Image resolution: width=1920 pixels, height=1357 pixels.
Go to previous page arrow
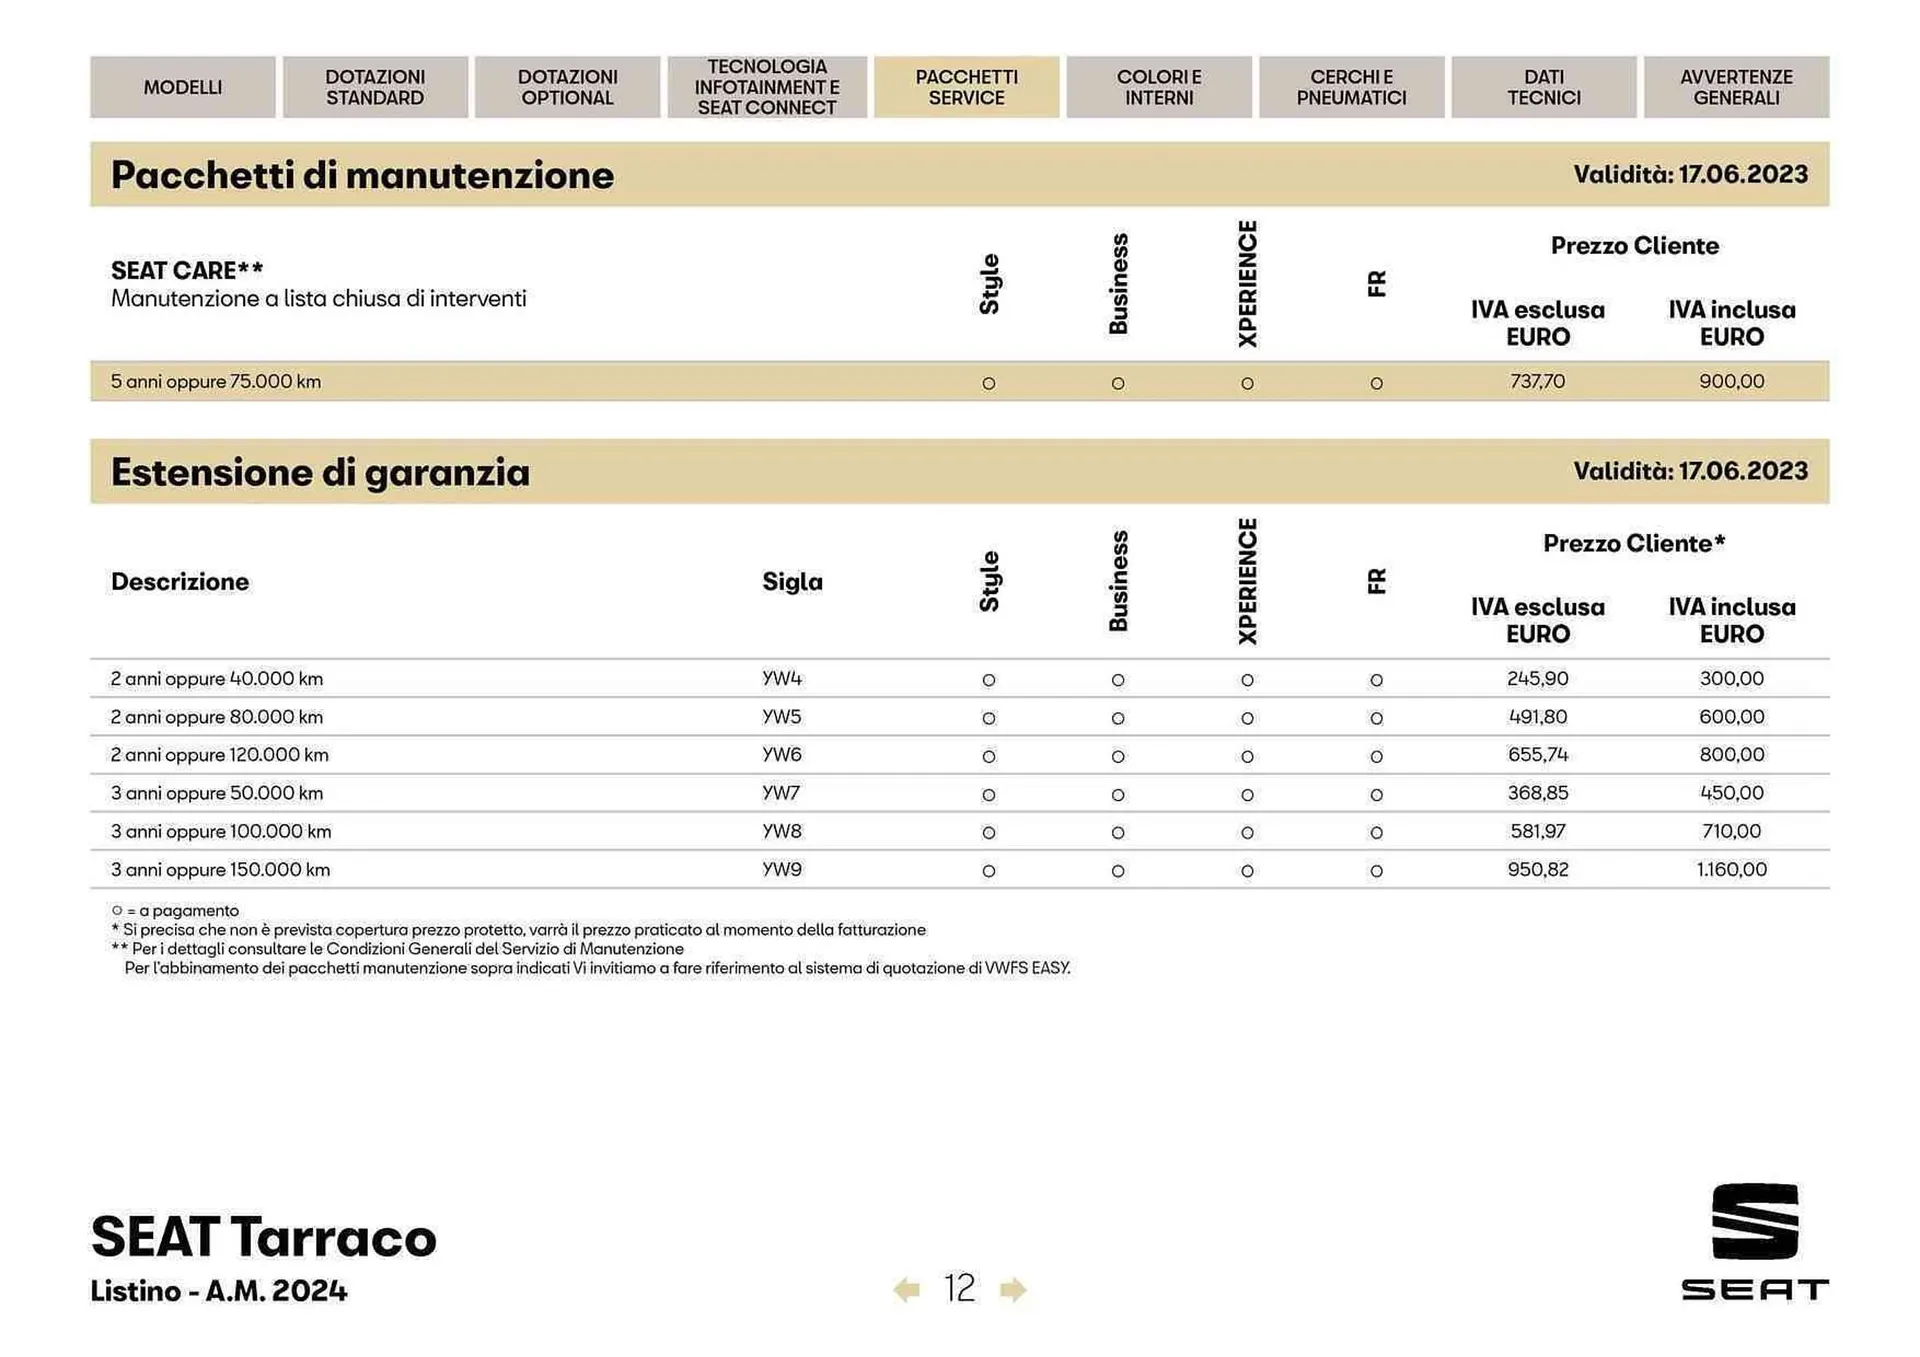tap(907, 1289)
